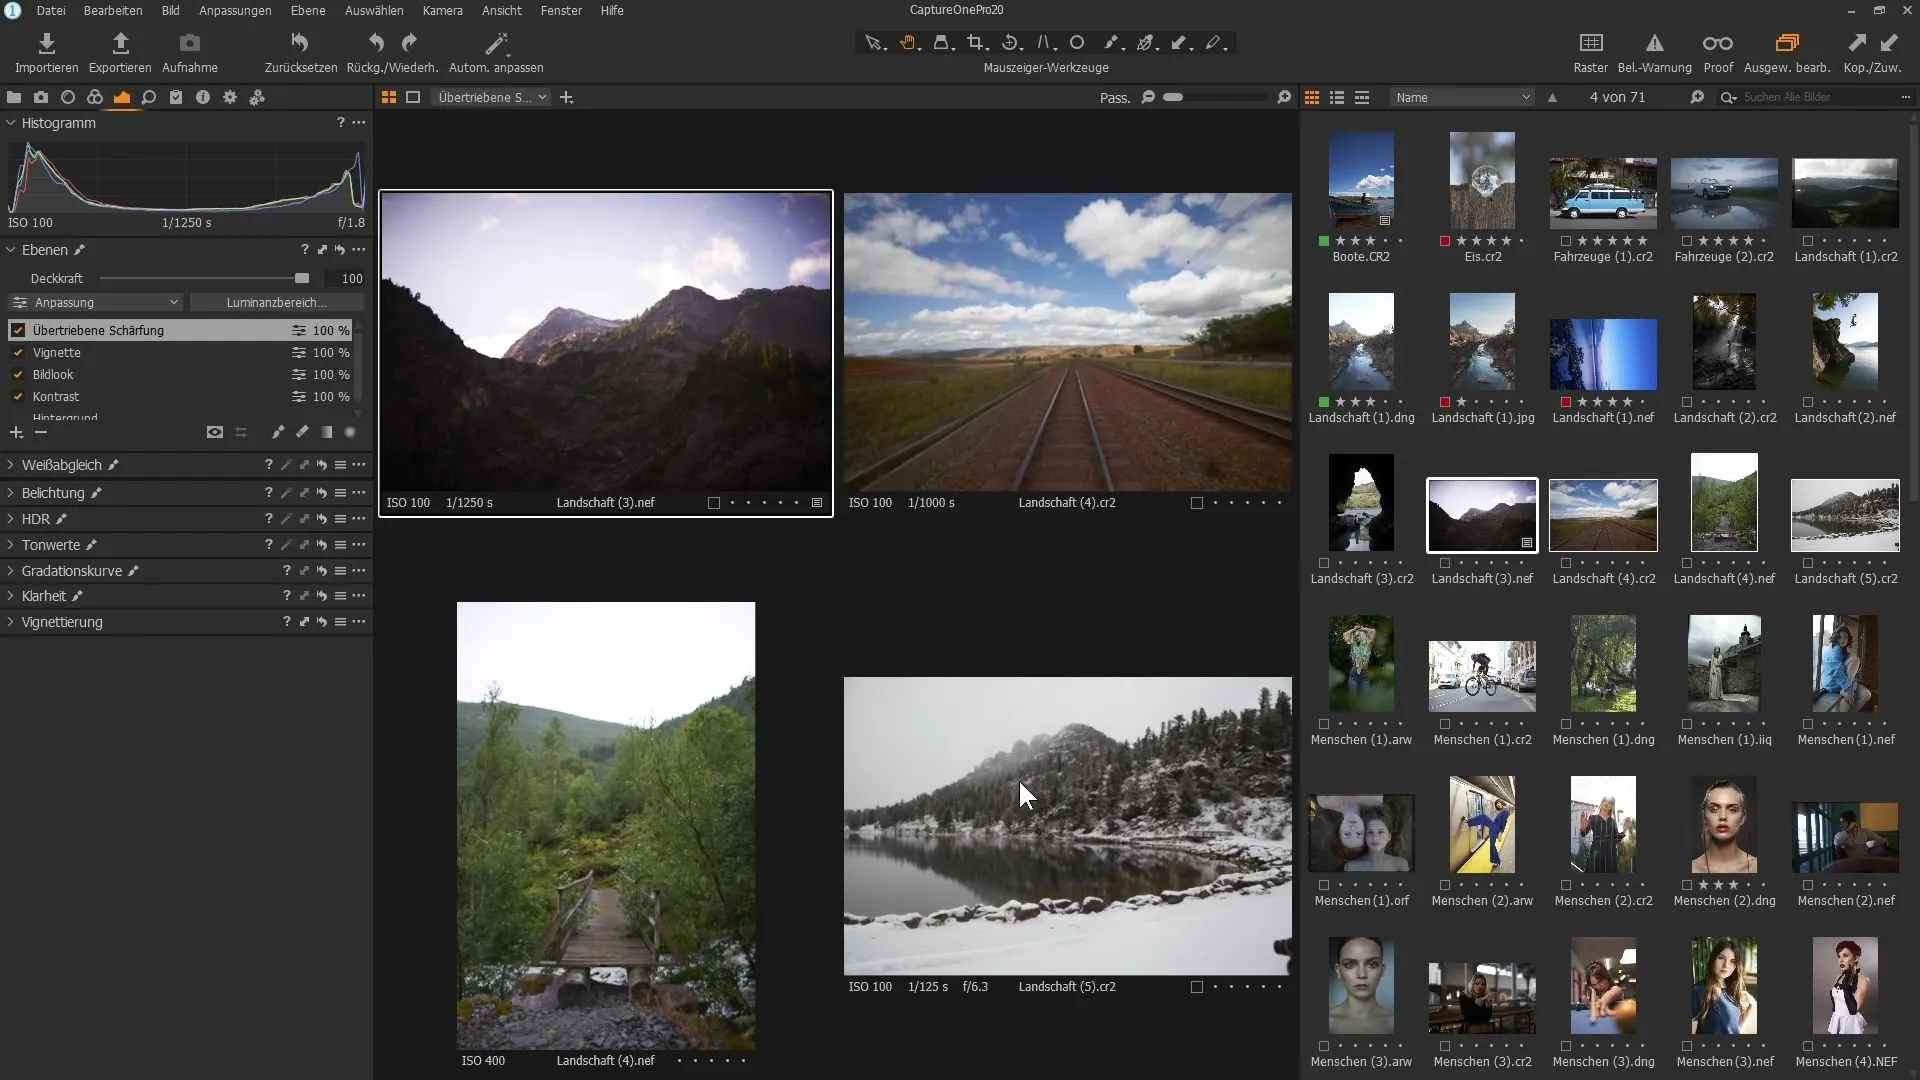This screenshot has height=1080, width=1920.
Task: Toggle Ausgew. bearb. edit selected variants
Action: [x=1786, y=43]
